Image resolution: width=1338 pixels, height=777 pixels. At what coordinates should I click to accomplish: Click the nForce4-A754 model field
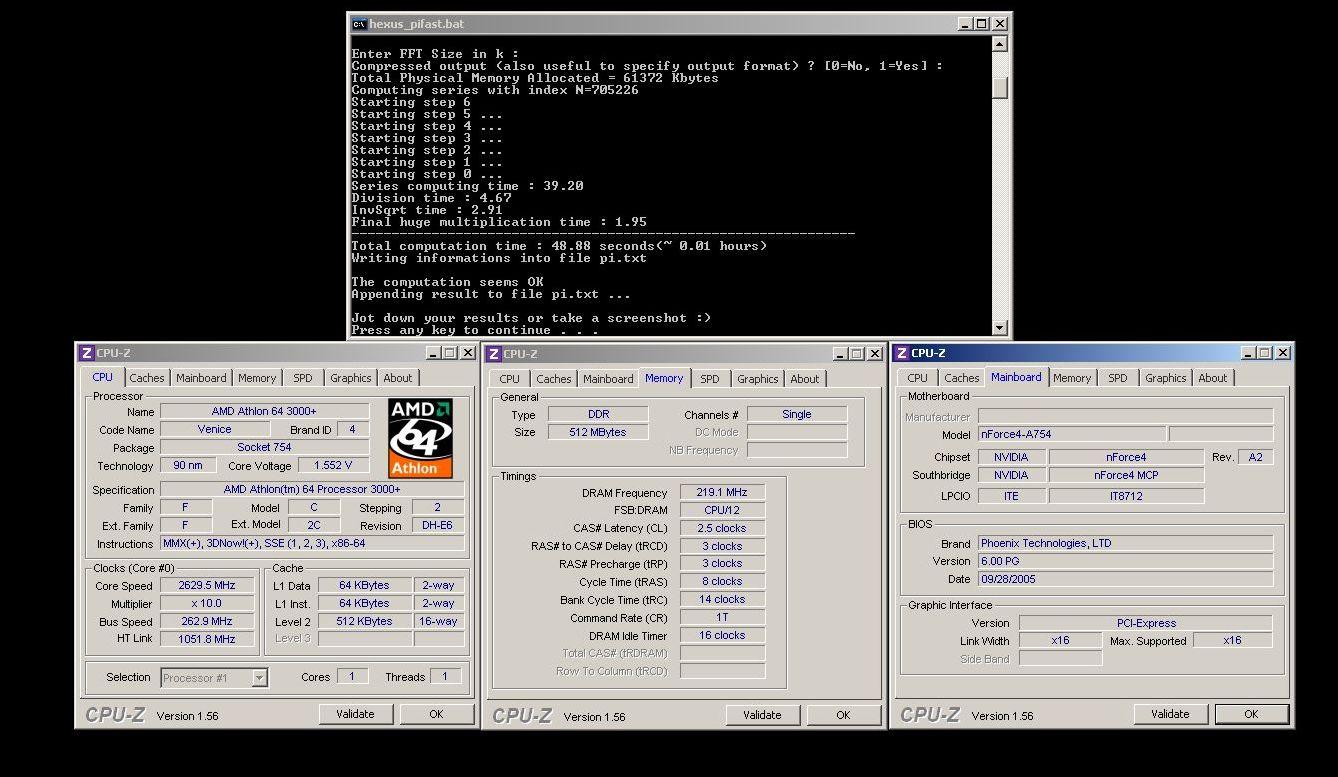1071,434
